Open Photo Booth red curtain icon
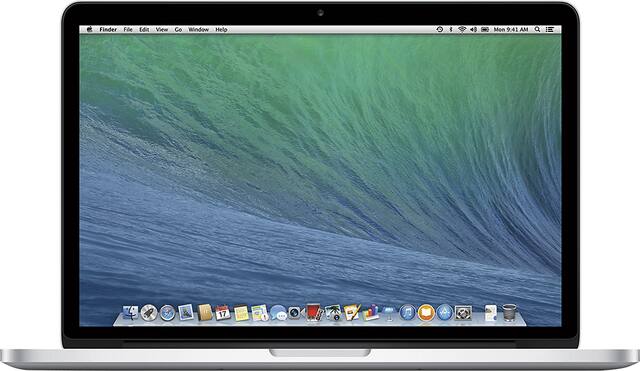The image size is (640, 371). [x=314, y=313]
